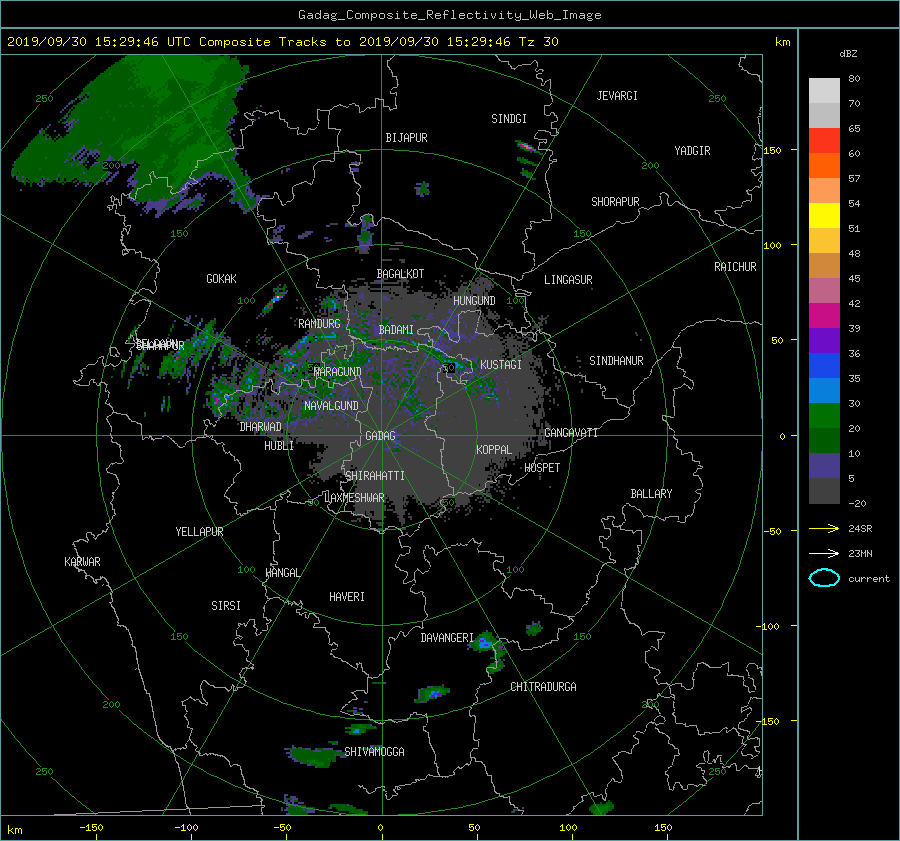Click the HOSPET city label

[x=542, y=468]
